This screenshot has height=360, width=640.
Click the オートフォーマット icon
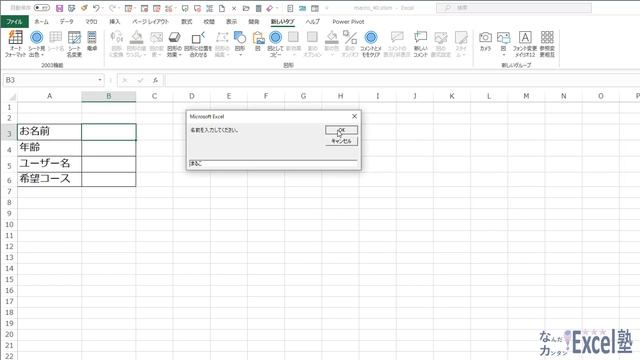[x=16, y=44]
